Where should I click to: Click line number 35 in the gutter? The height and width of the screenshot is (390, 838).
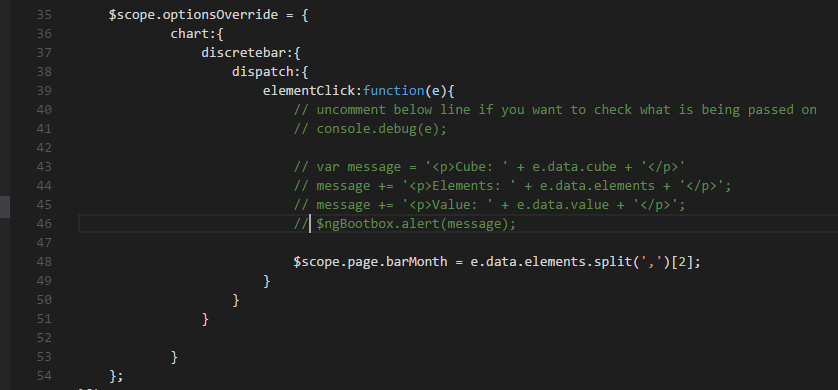click(x=44, y=15)
